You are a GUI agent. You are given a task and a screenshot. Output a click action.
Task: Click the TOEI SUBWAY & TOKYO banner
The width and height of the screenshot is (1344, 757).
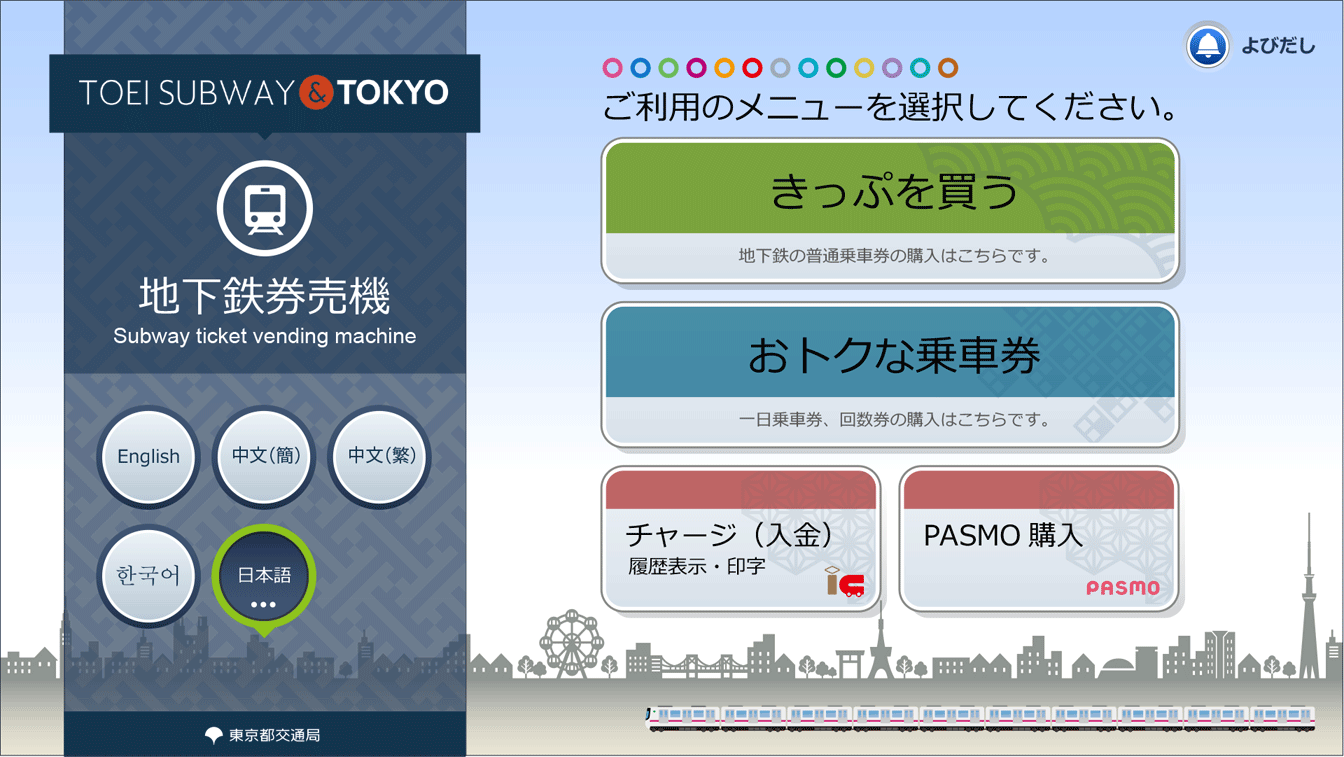265,93
